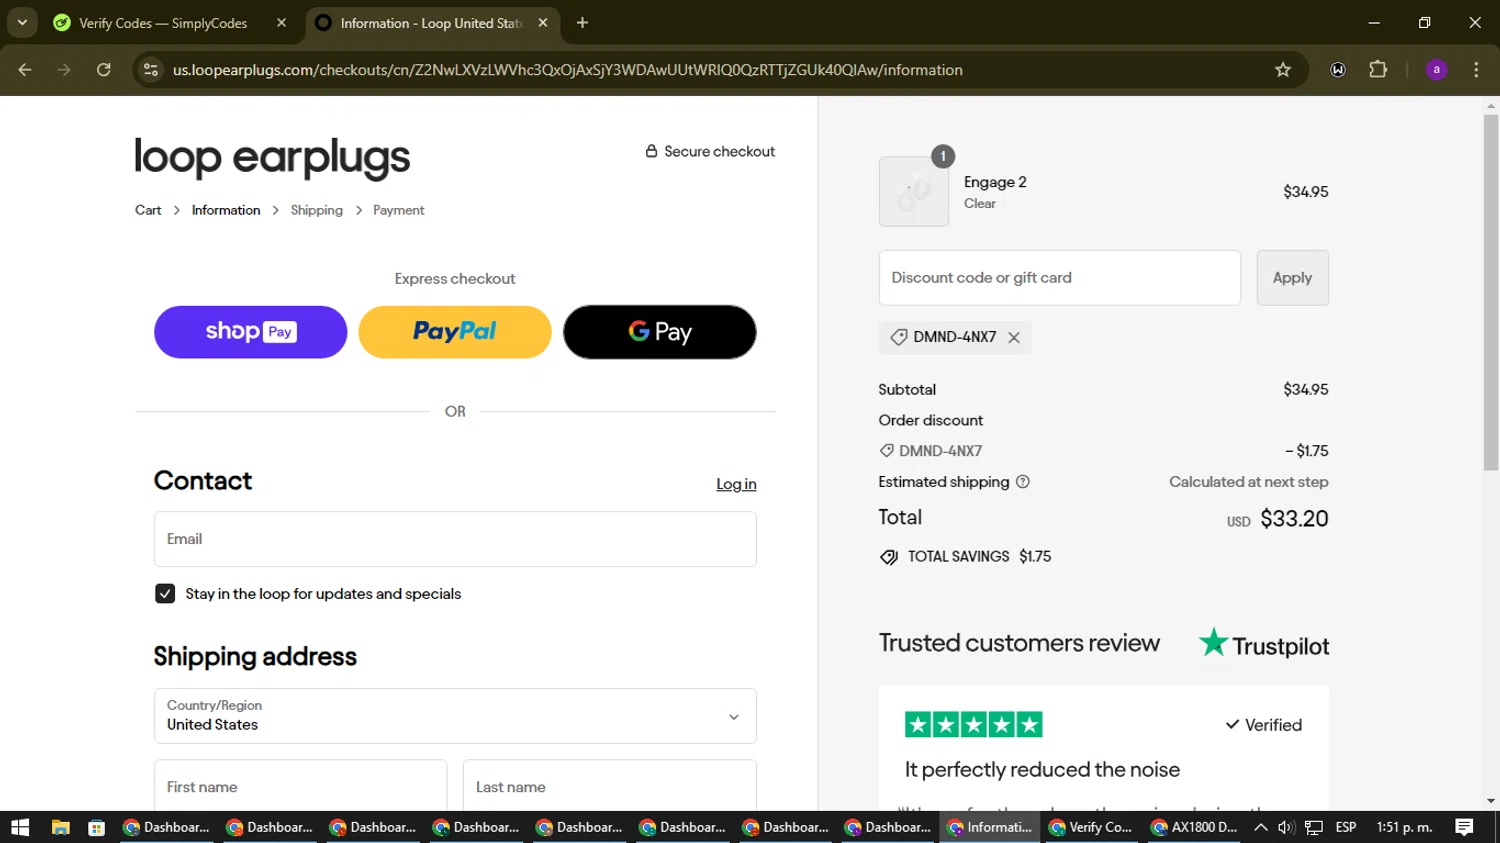View site information for loopearplugs.com
Viewport: 1500px width, 843px height.
151,70
